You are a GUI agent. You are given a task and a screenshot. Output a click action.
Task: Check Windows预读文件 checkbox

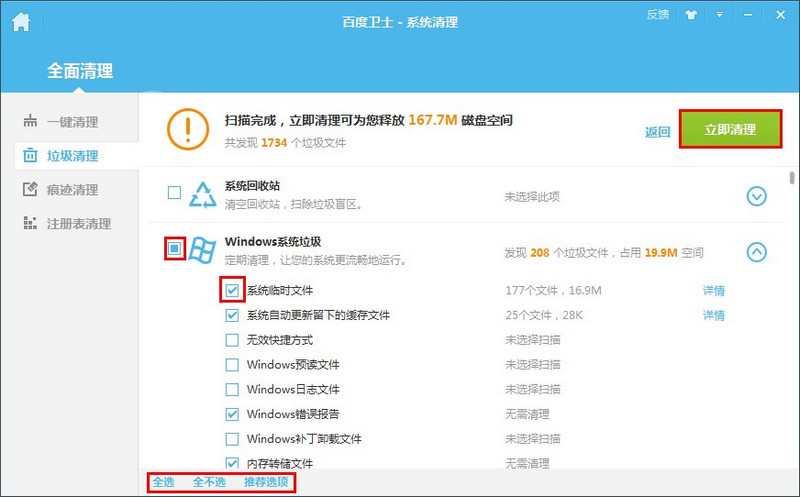coord(232,364)
